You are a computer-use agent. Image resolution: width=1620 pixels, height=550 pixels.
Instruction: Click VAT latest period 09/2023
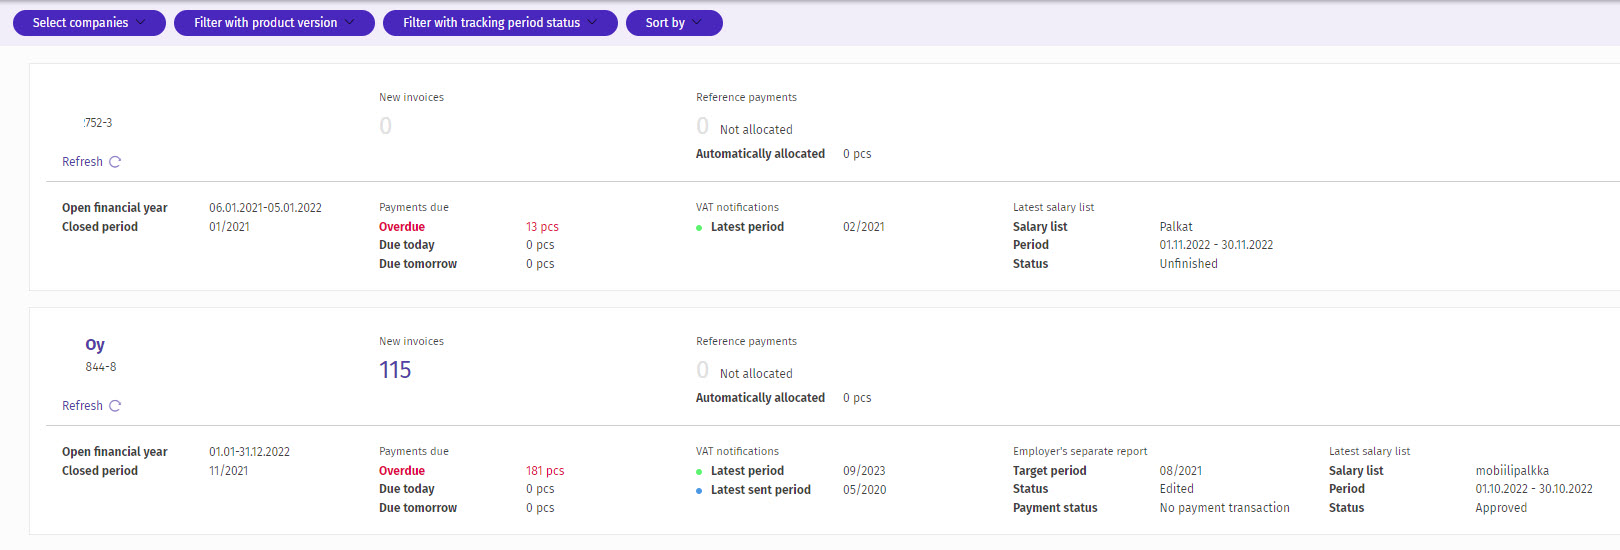pos(864,471)
